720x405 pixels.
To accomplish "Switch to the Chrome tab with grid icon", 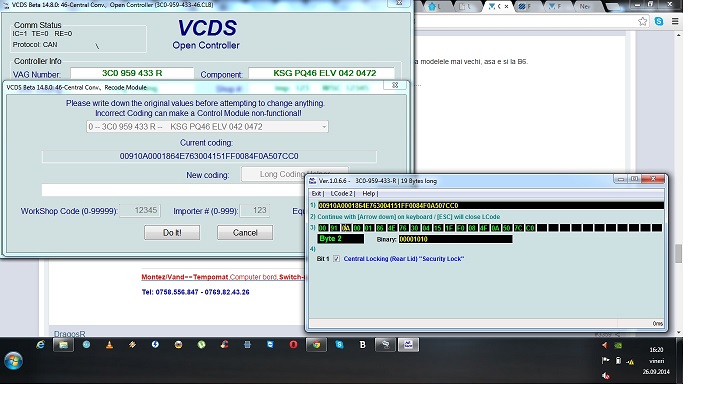I will point(526,6).
